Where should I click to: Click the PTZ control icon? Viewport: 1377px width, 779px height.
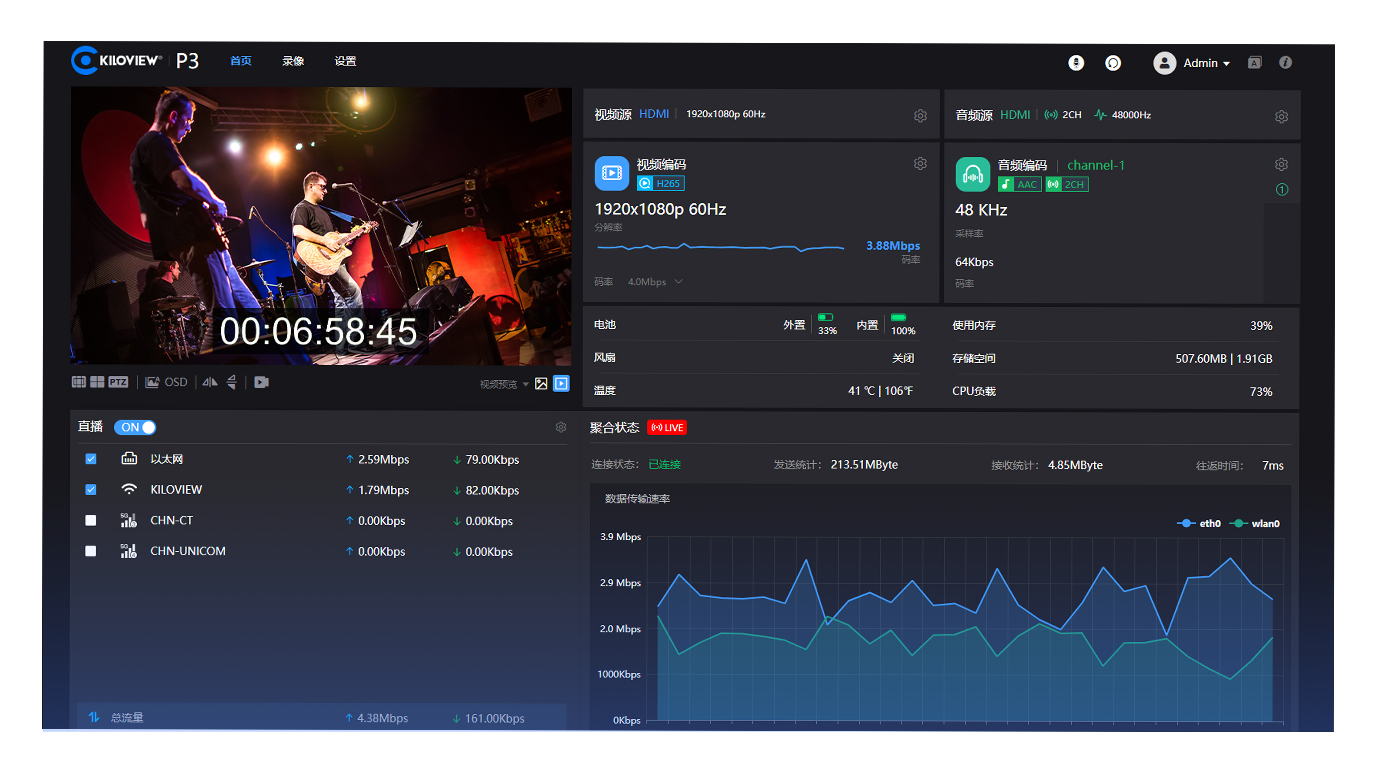click(118, 382)
